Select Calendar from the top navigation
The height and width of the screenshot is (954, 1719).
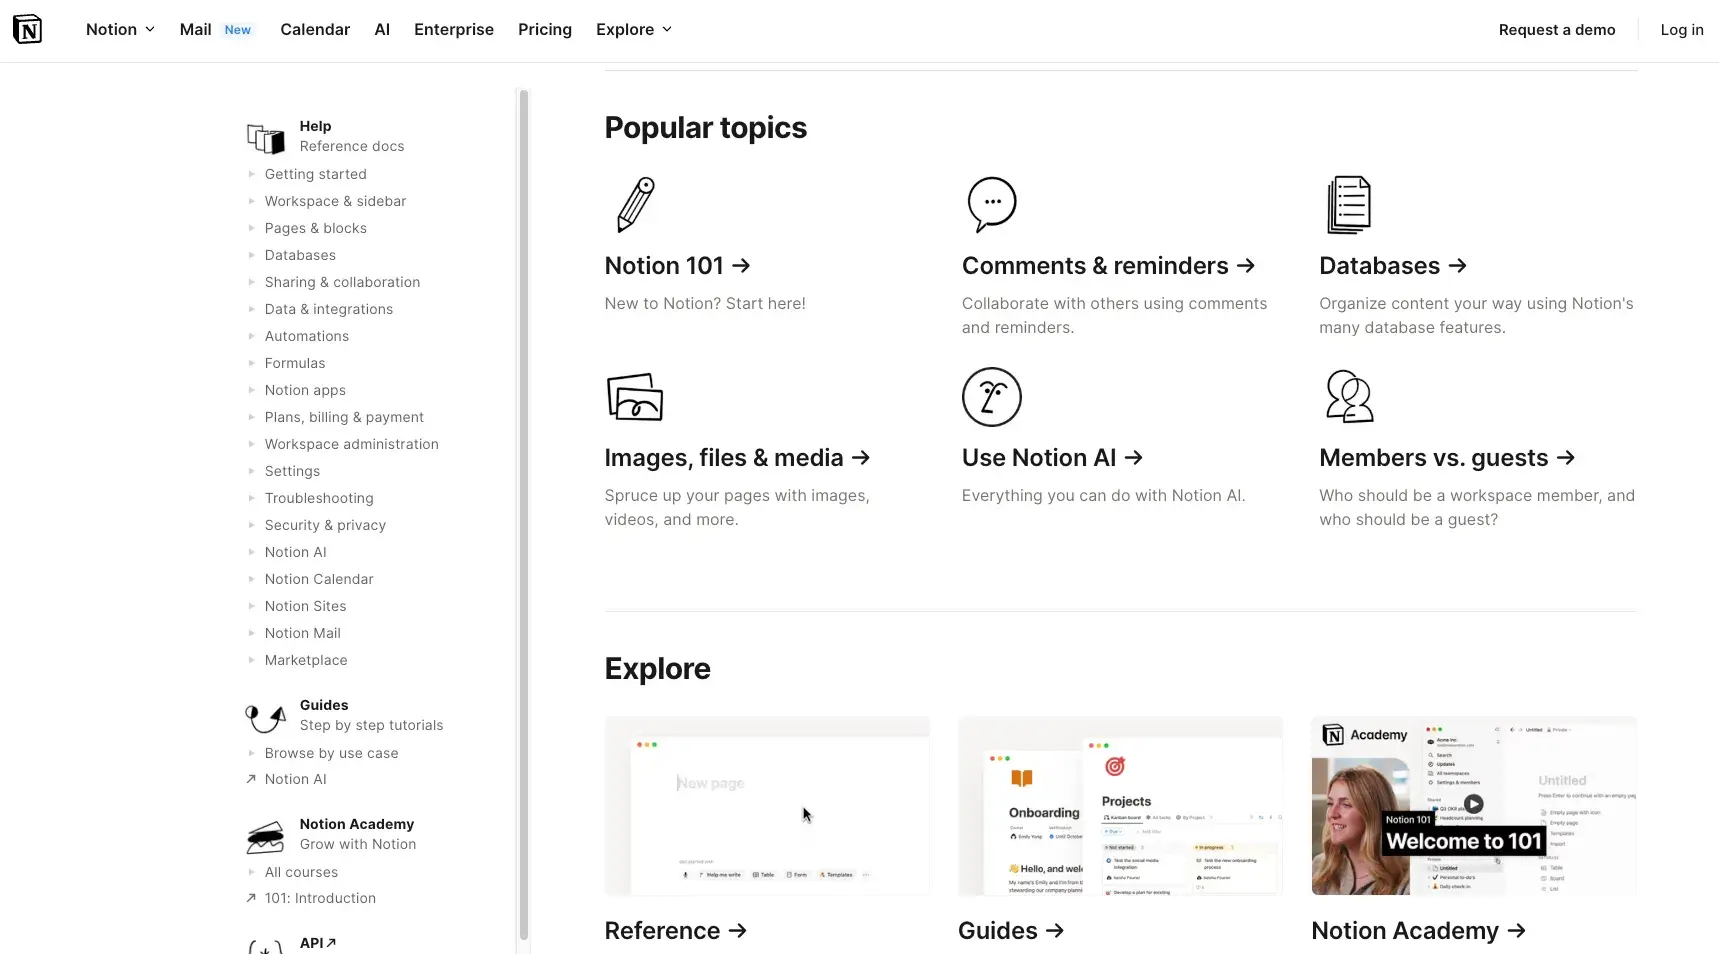point(314,29)
